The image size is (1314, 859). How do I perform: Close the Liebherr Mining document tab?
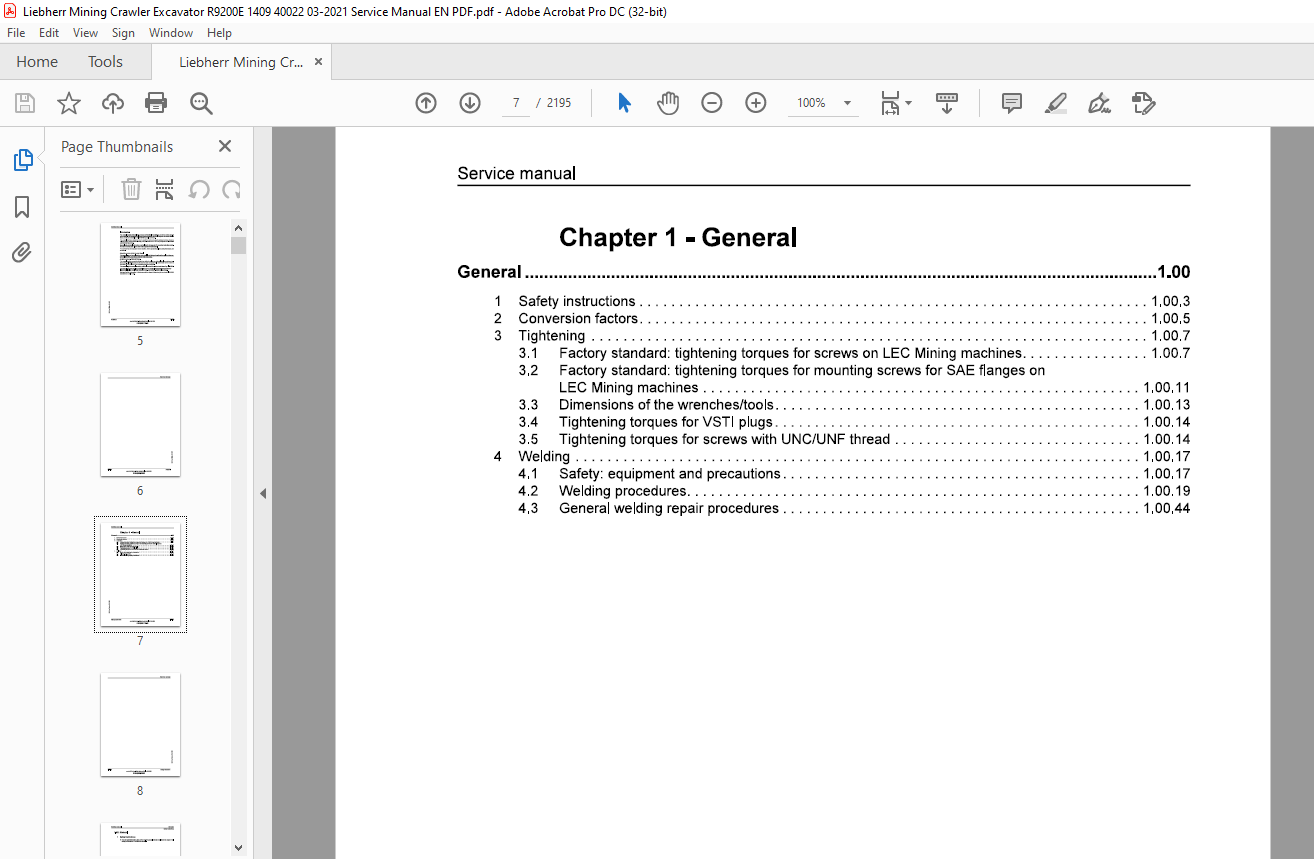tap(318, 62)
